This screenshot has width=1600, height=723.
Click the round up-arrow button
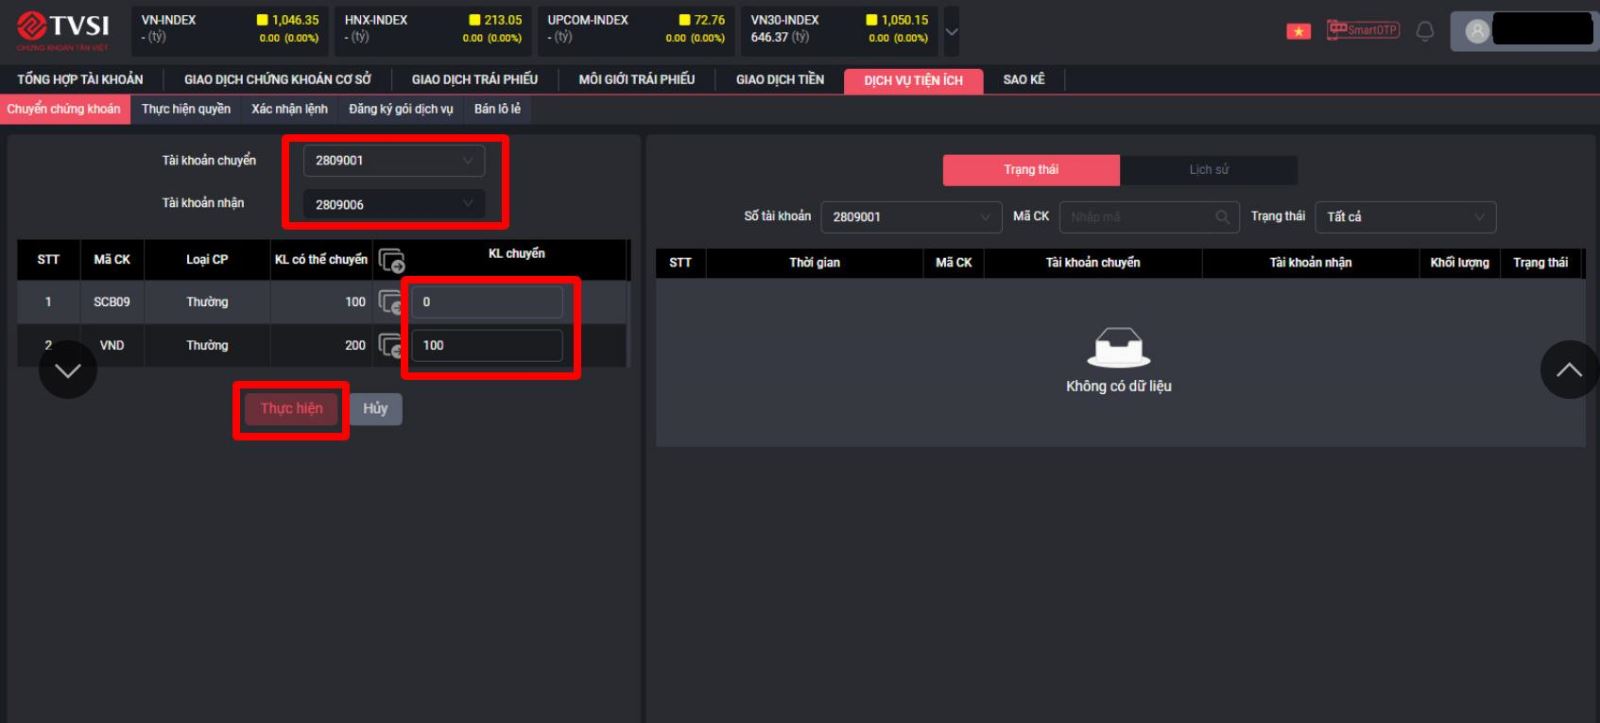point(1569,370)
